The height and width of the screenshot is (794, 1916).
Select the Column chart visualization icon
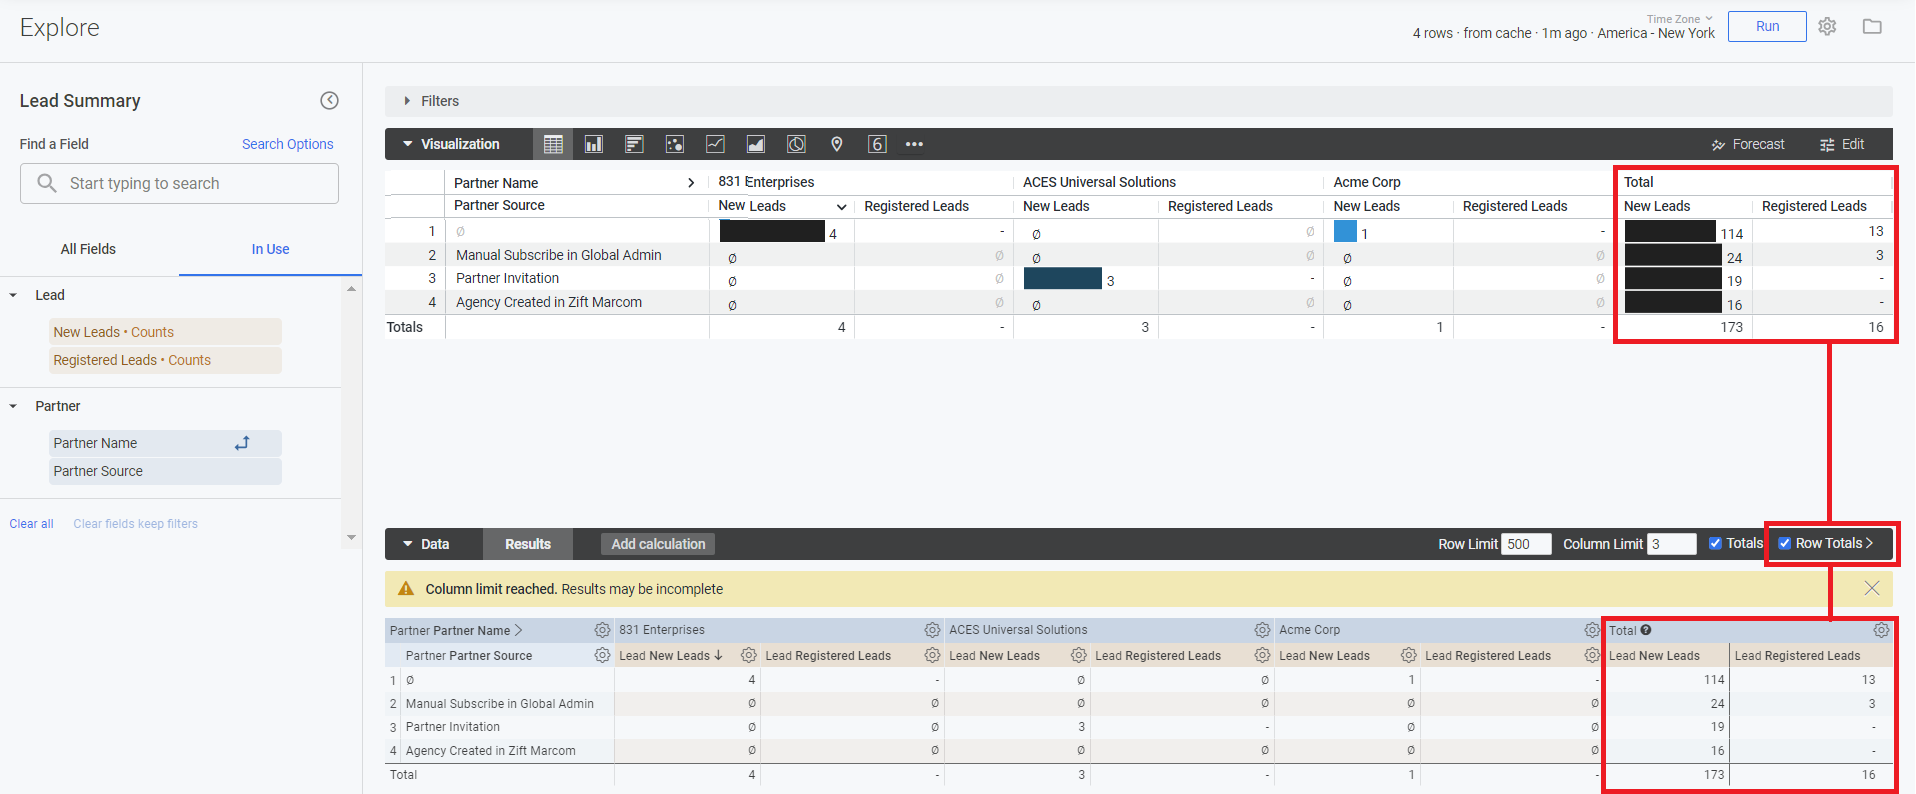594,144
